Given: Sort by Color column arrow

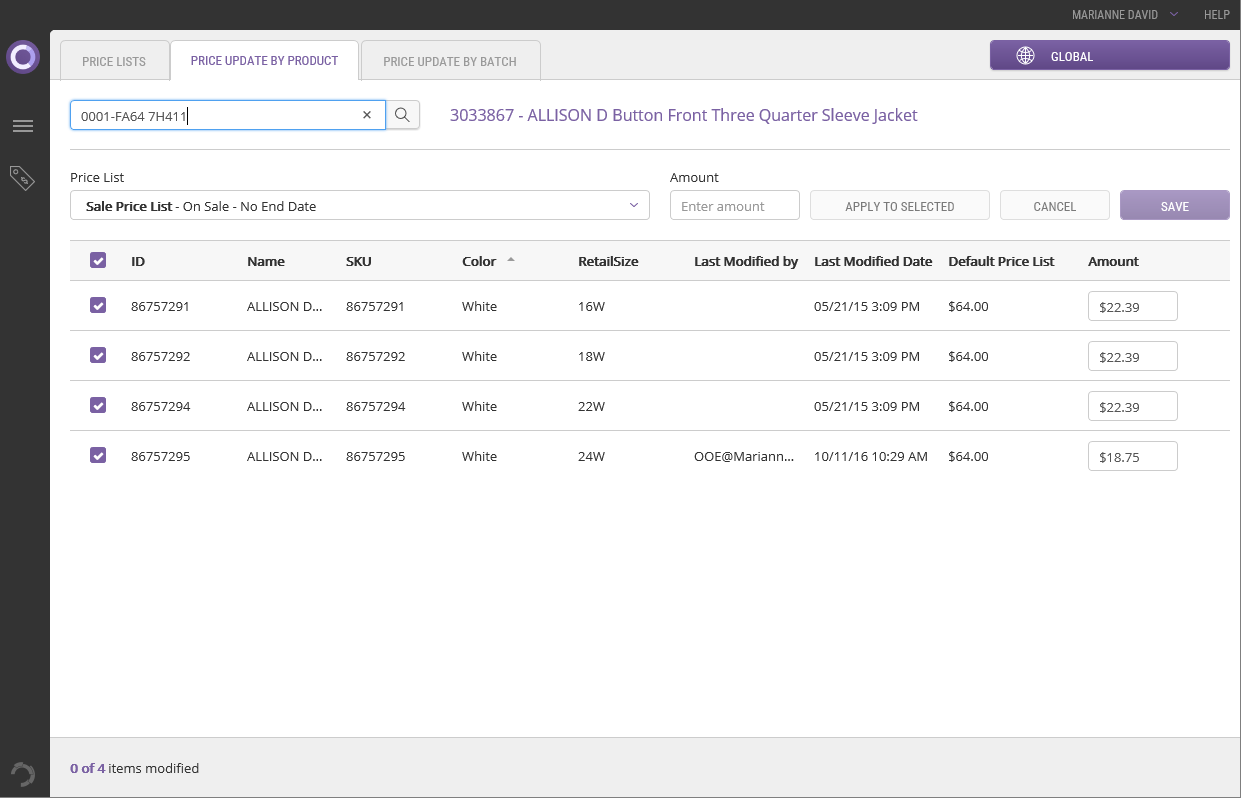Looking at the screenshot, I should click(511, 260).
